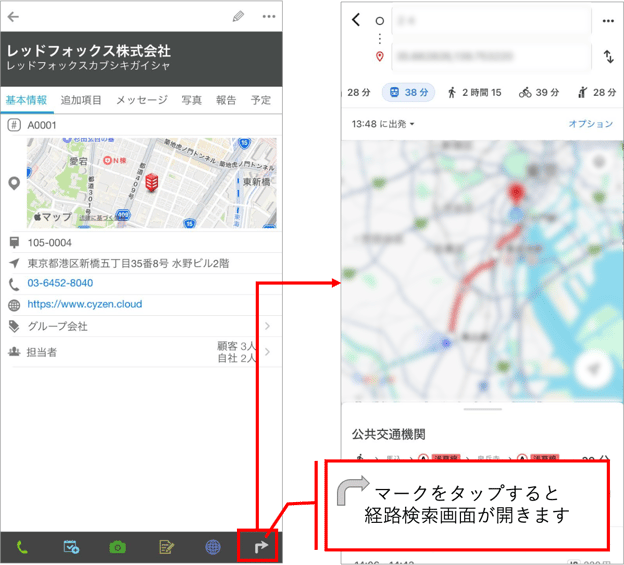
Task: Tap the pencil edit icon
Action: [x=238, y=17]
